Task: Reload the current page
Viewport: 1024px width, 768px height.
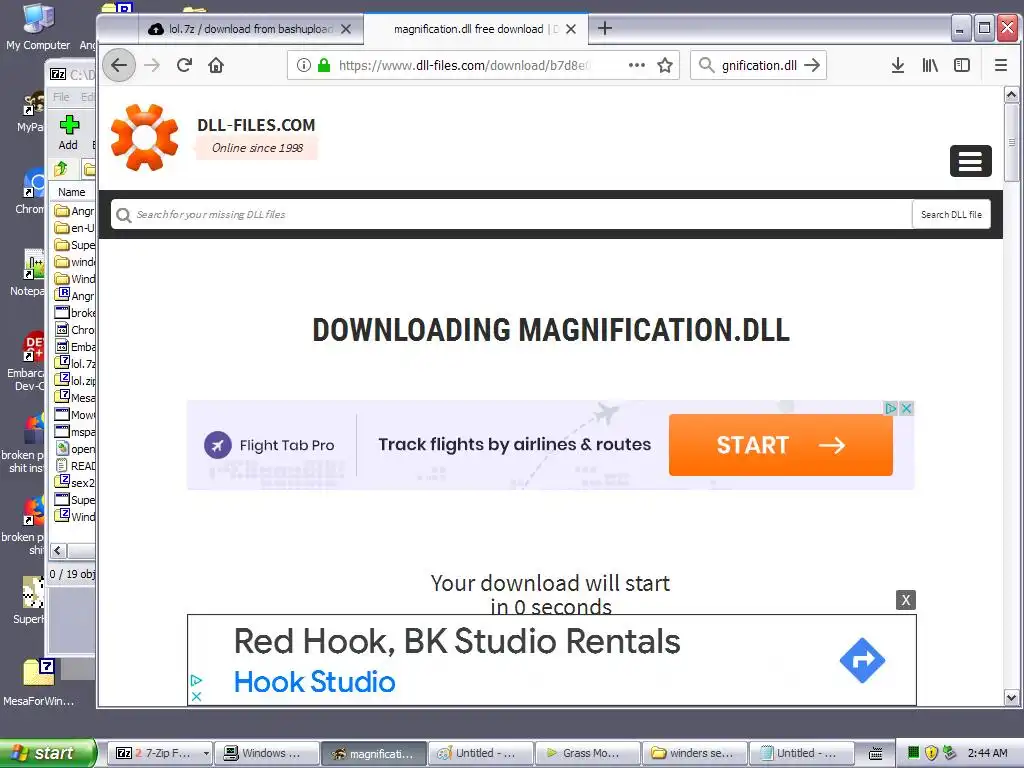Action: [x=185, y=65]
